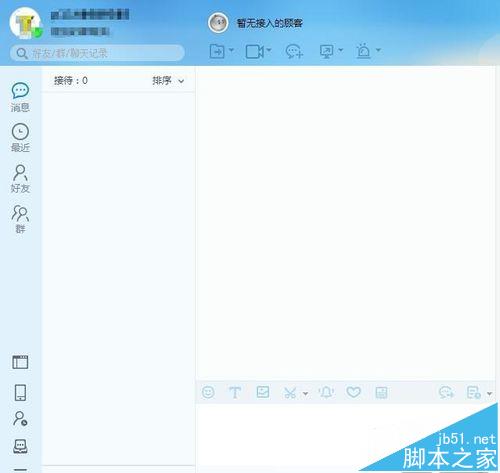Expand the send file dropdown arrow

click(231, 50)
